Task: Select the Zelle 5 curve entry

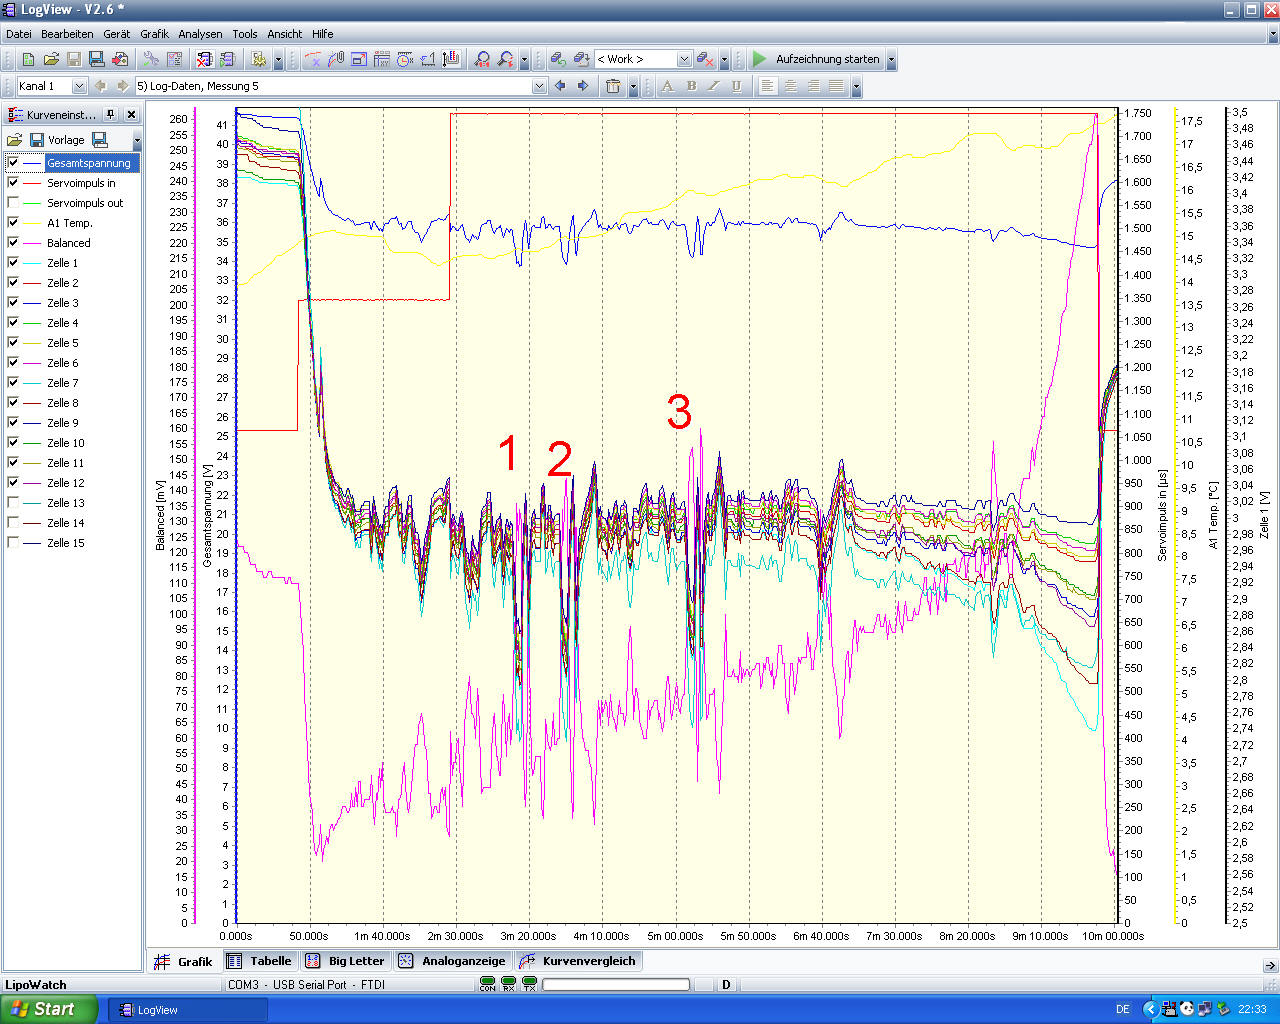Action: [62, 343]
